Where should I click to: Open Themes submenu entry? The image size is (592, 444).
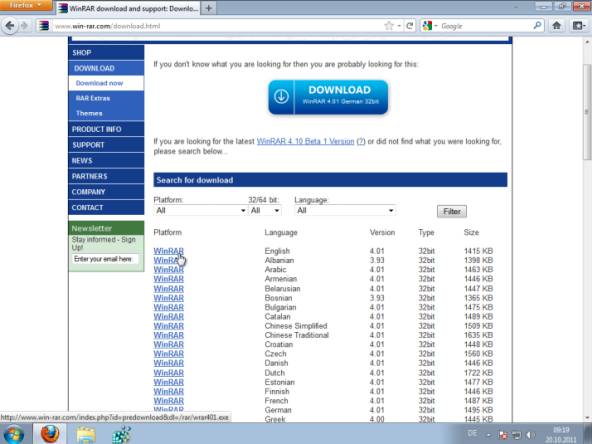(x=106, y=113)
